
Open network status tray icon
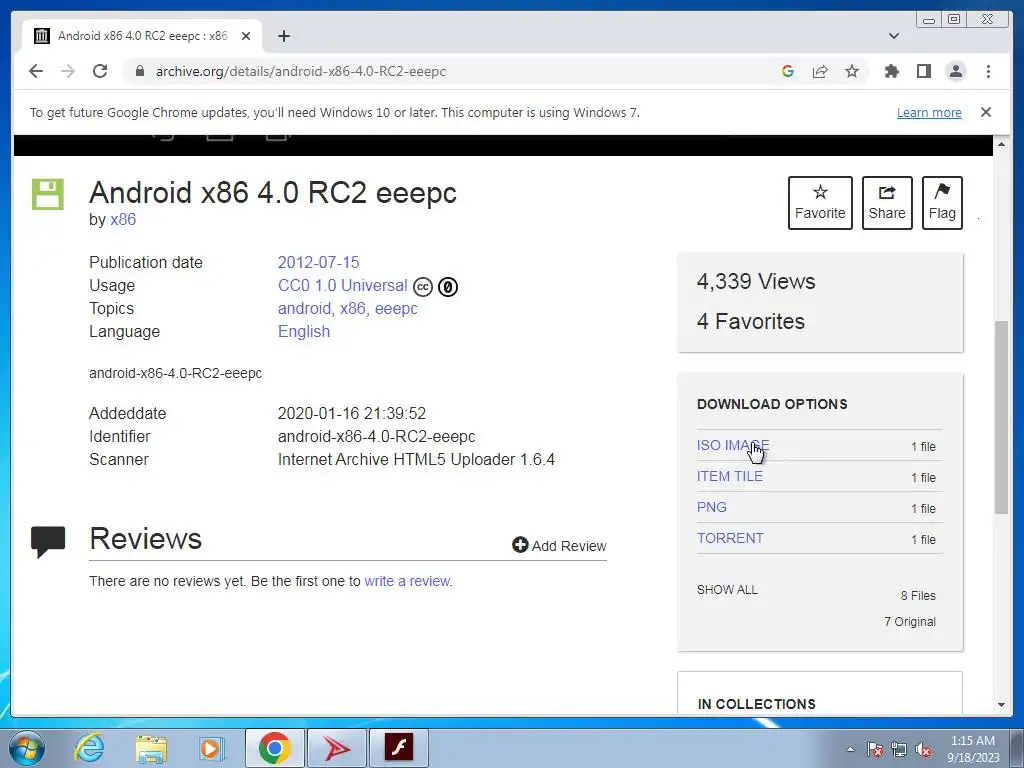click(899, 749)
